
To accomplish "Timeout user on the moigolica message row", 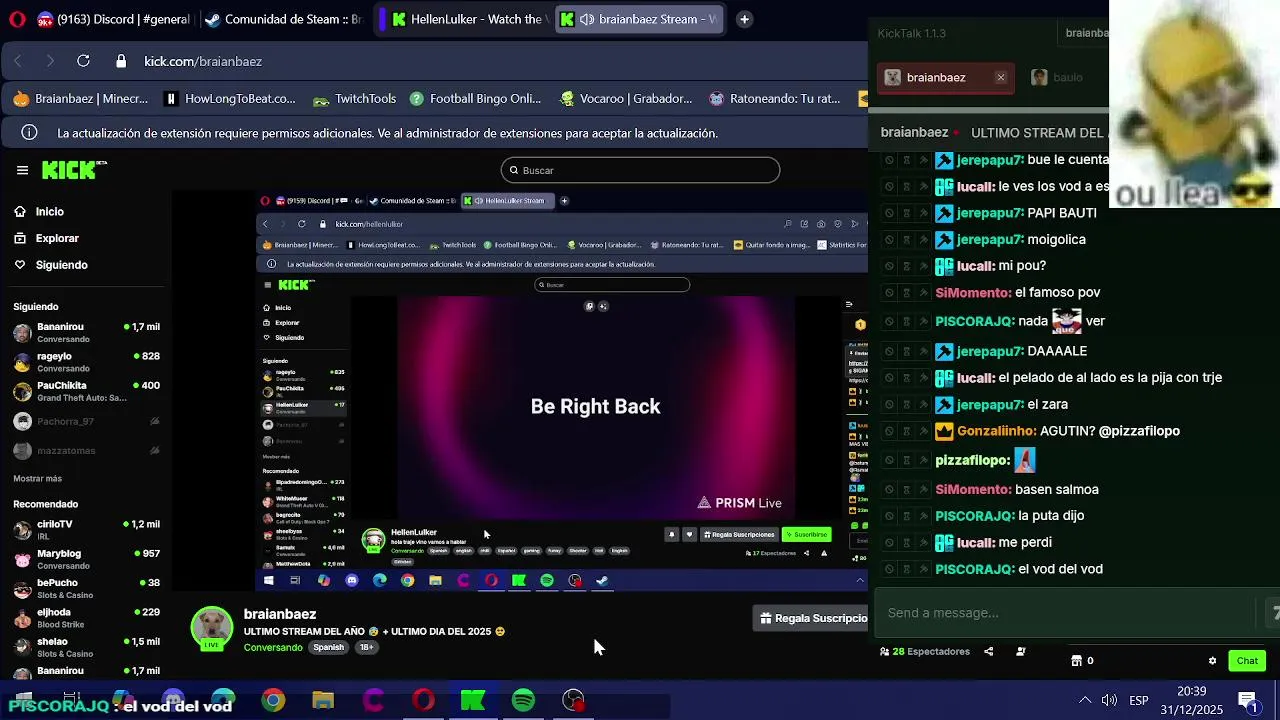I will point(906,240).
